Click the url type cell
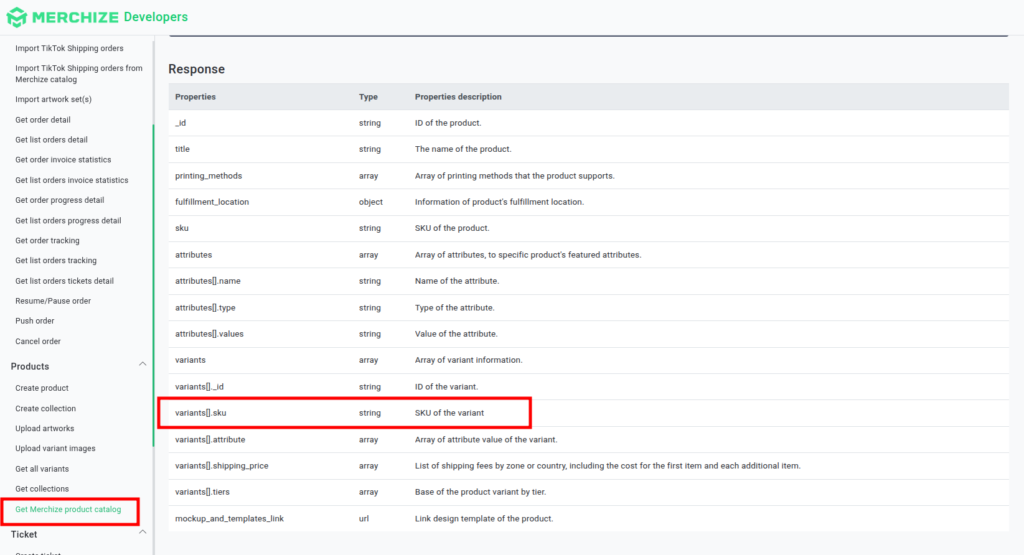 pos(364,519)
